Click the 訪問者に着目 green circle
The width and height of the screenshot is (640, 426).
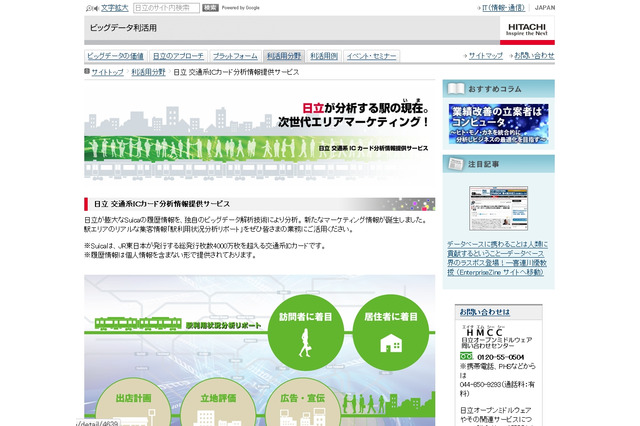coord(305,332)
